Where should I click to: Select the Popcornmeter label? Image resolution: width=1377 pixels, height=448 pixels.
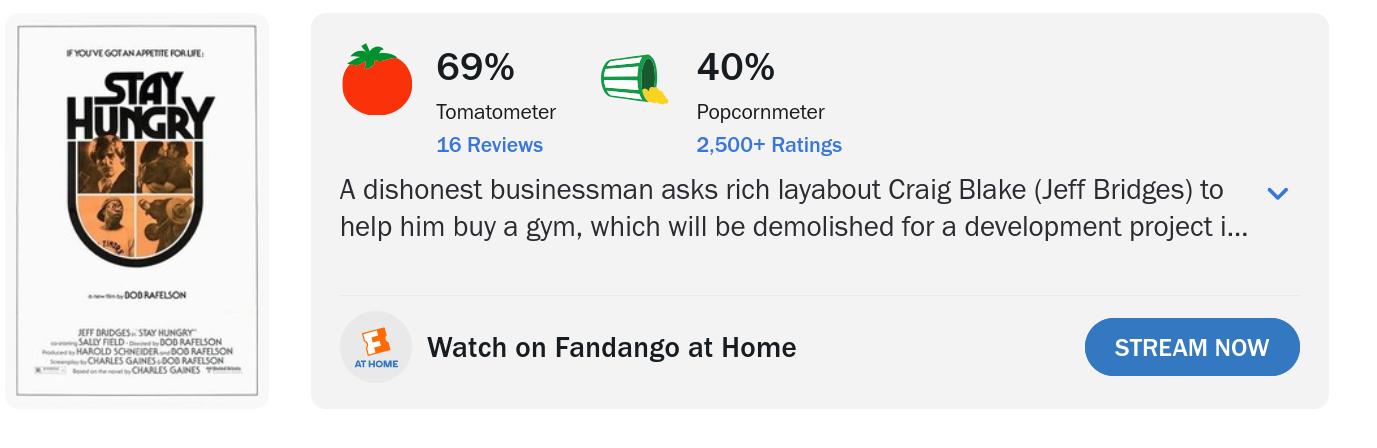[760, 112]
